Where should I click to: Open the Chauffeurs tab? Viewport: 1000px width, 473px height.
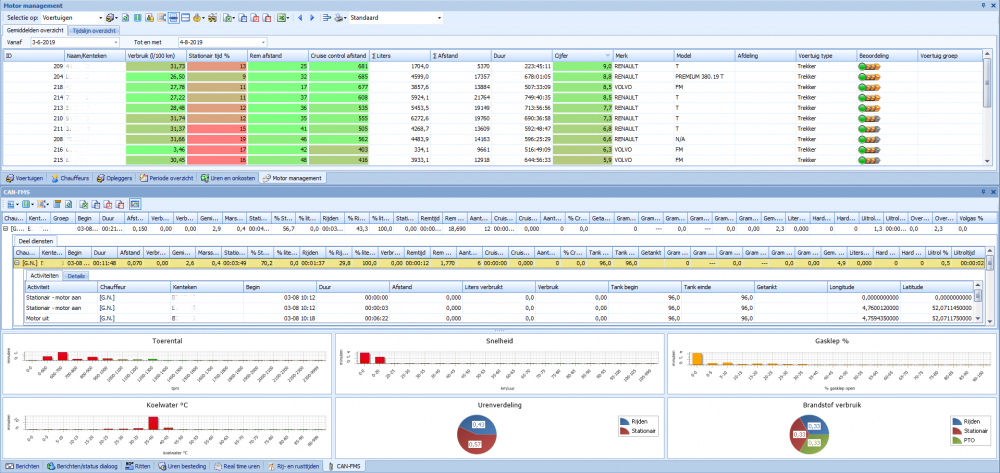pos(70,178)
